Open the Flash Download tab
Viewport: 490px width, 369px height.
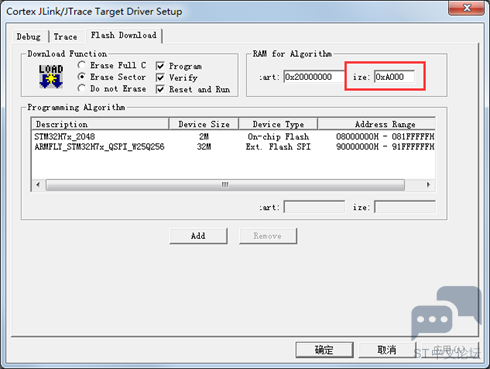point(124,35)
